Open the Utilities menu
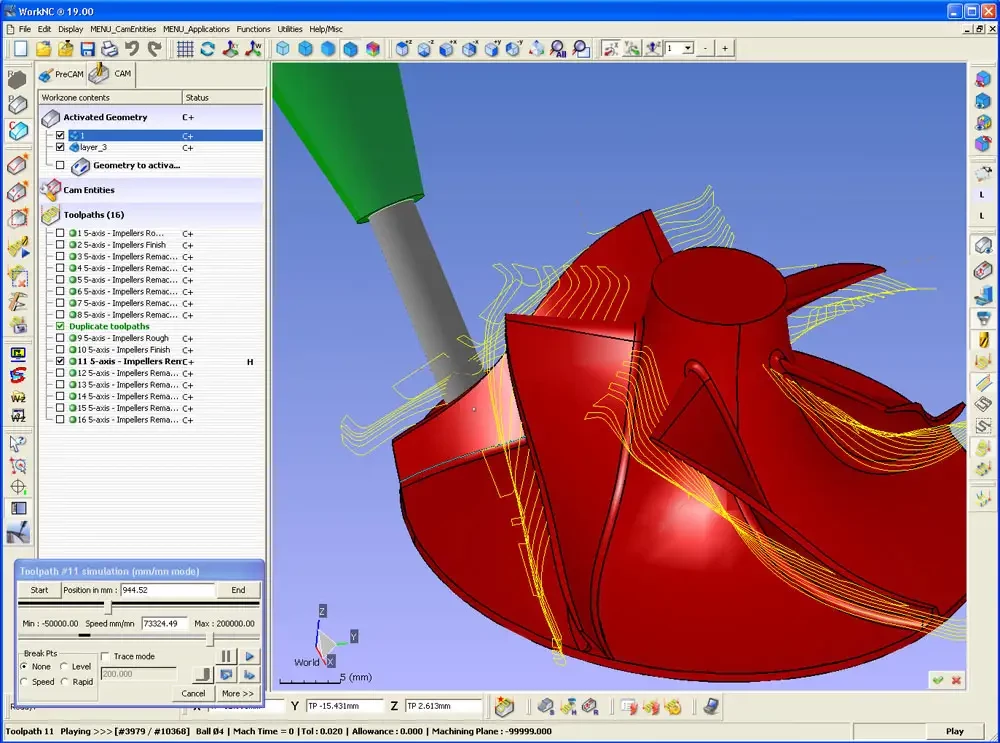The image size is (1000, 743). [x=290, y=29]
